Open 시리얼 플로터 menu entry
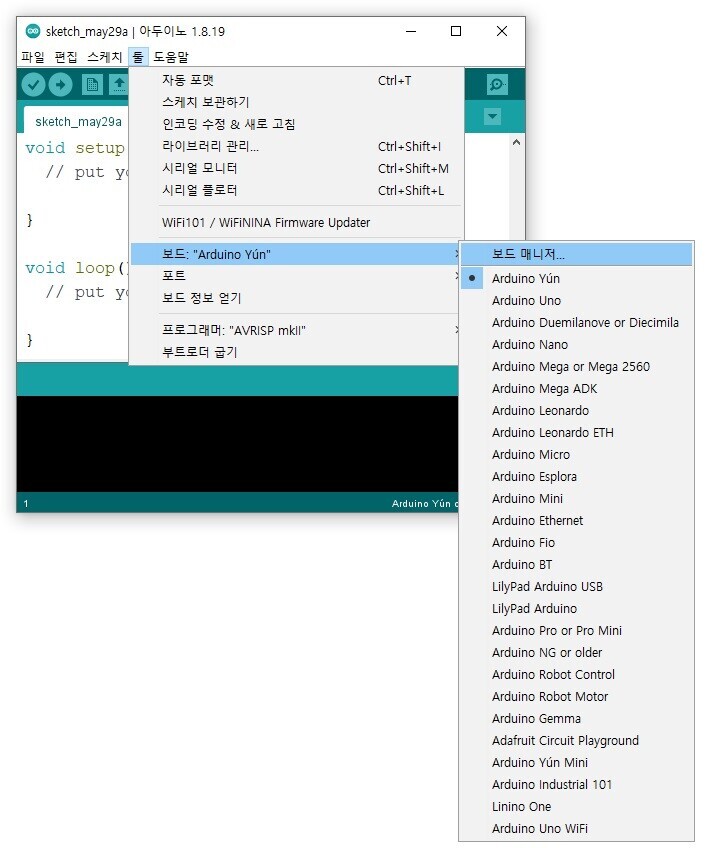Screen dimensions: 714x848 pos(295,190)
